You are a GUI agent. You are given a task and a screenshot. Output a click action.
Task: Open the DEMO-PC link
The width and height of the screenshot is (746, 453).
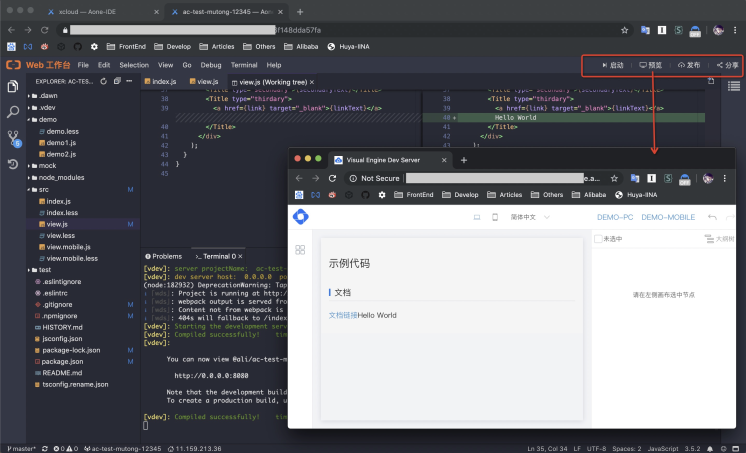(615, 217)
